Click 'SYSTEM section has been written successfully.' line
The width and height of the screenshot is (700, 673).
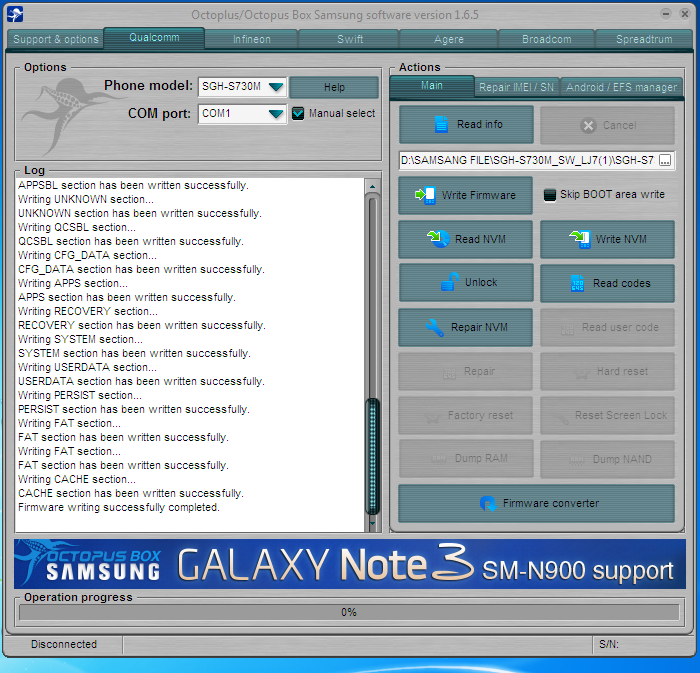134,353
